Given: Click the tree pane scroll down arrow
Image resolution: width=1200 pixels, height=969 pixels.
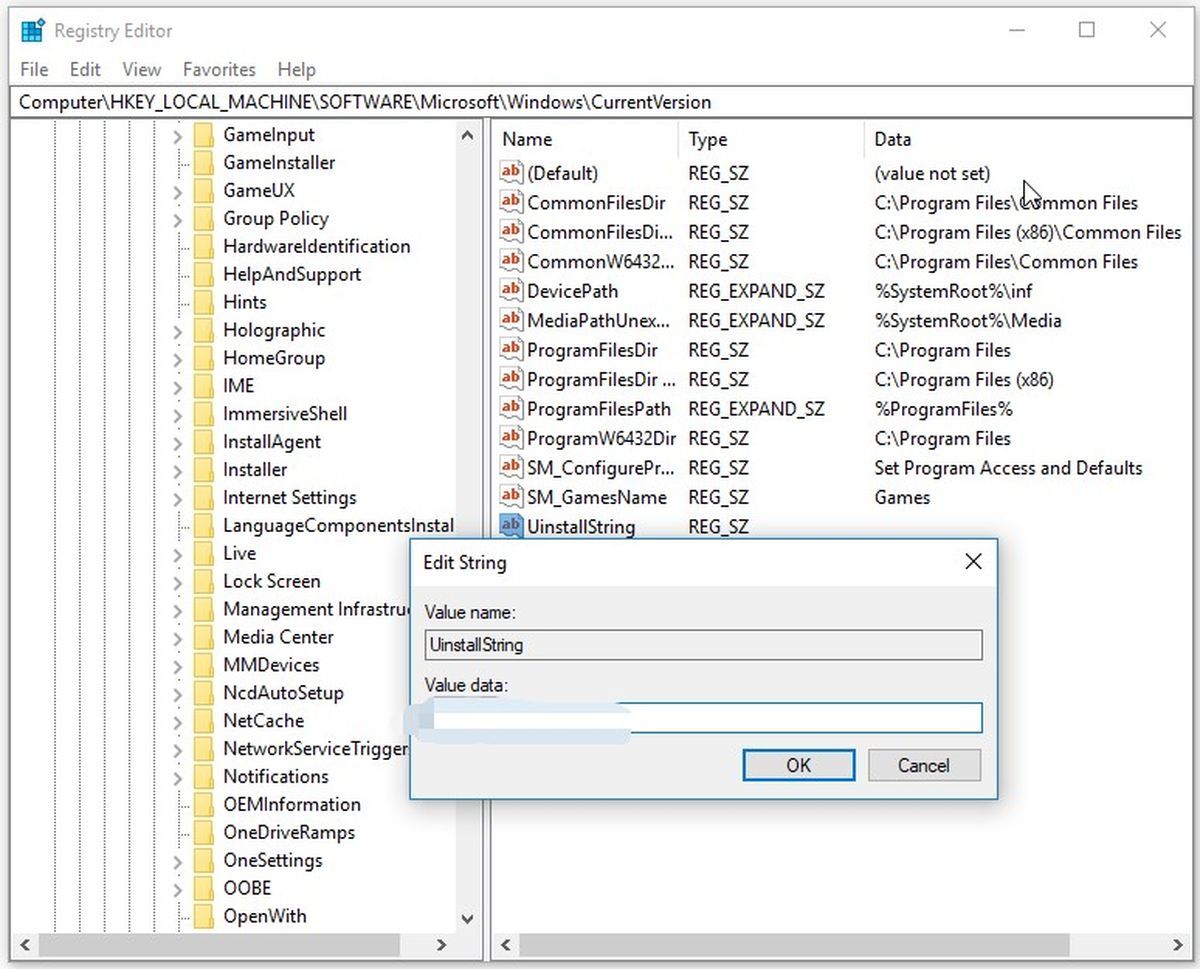Looking at the screenshot, I should (x=467, y=917).
